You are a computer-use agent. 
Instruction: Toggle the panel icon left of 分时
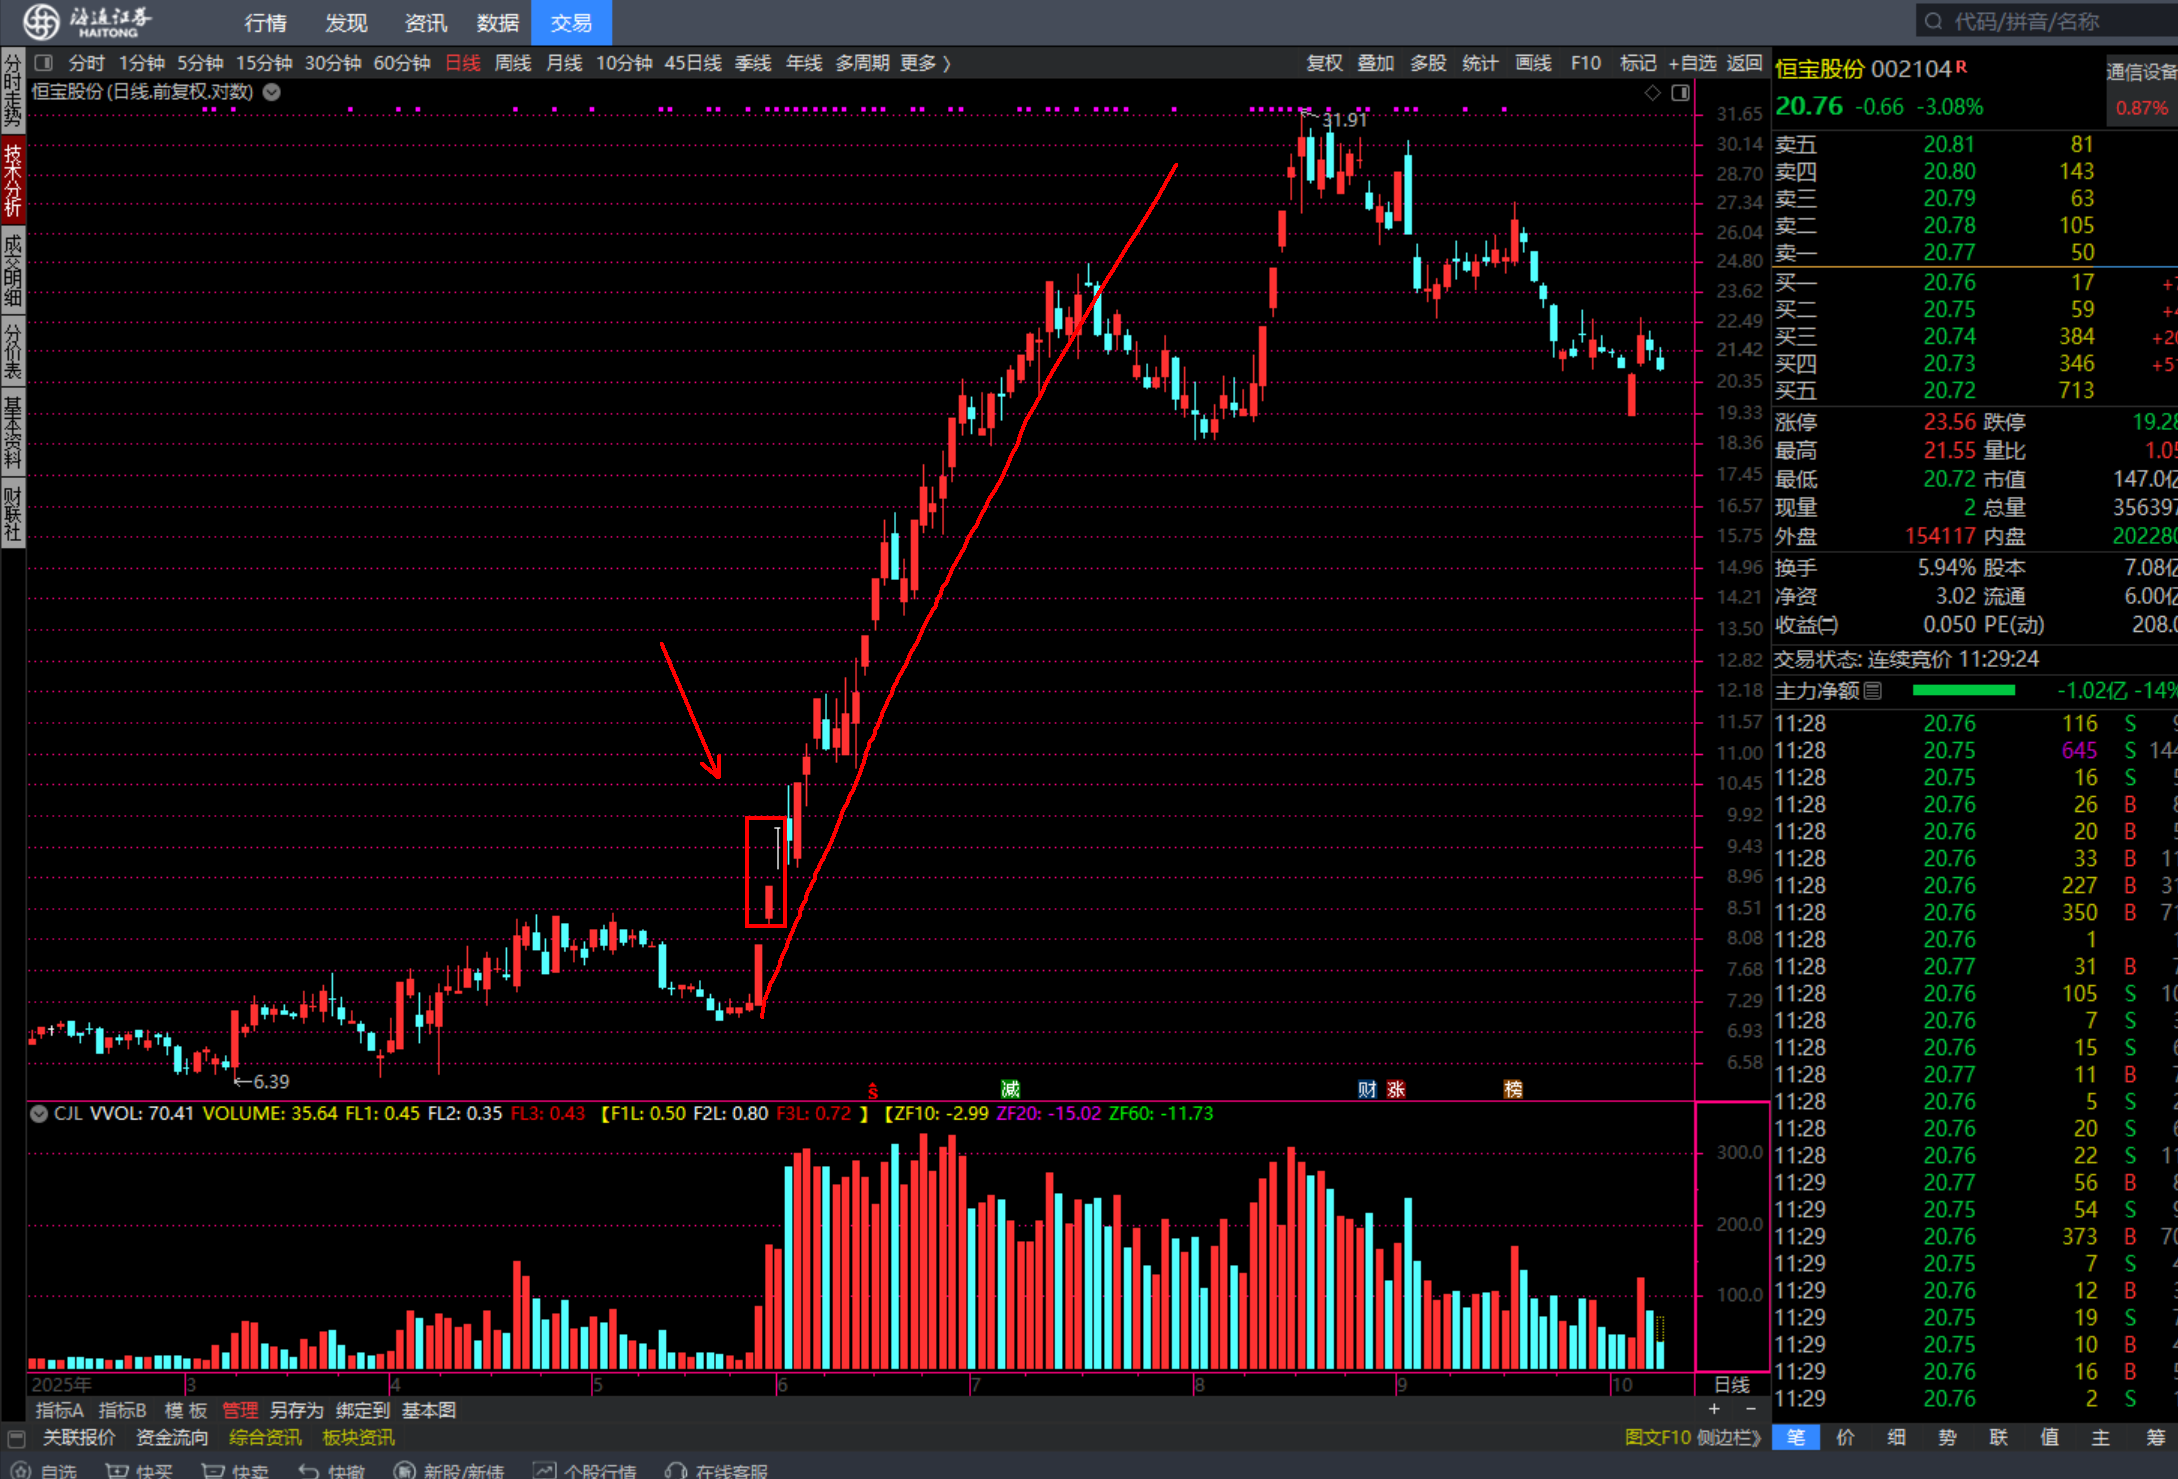[x=43, y=63]
